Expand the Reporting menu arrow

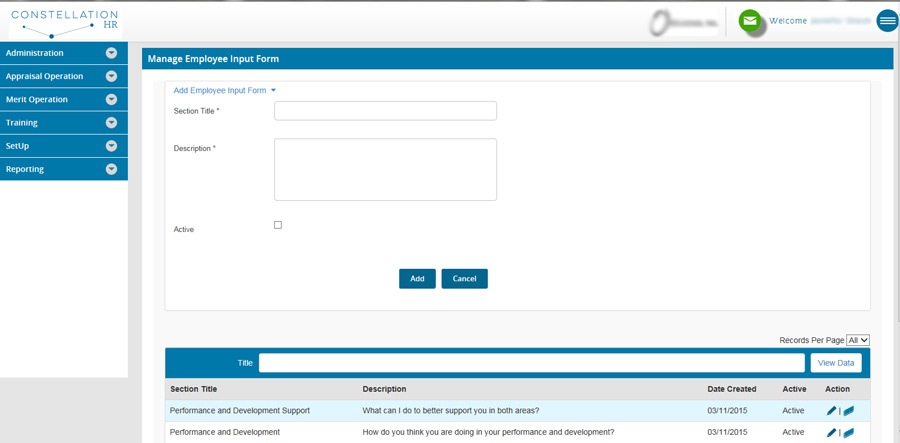click(111, 169)
